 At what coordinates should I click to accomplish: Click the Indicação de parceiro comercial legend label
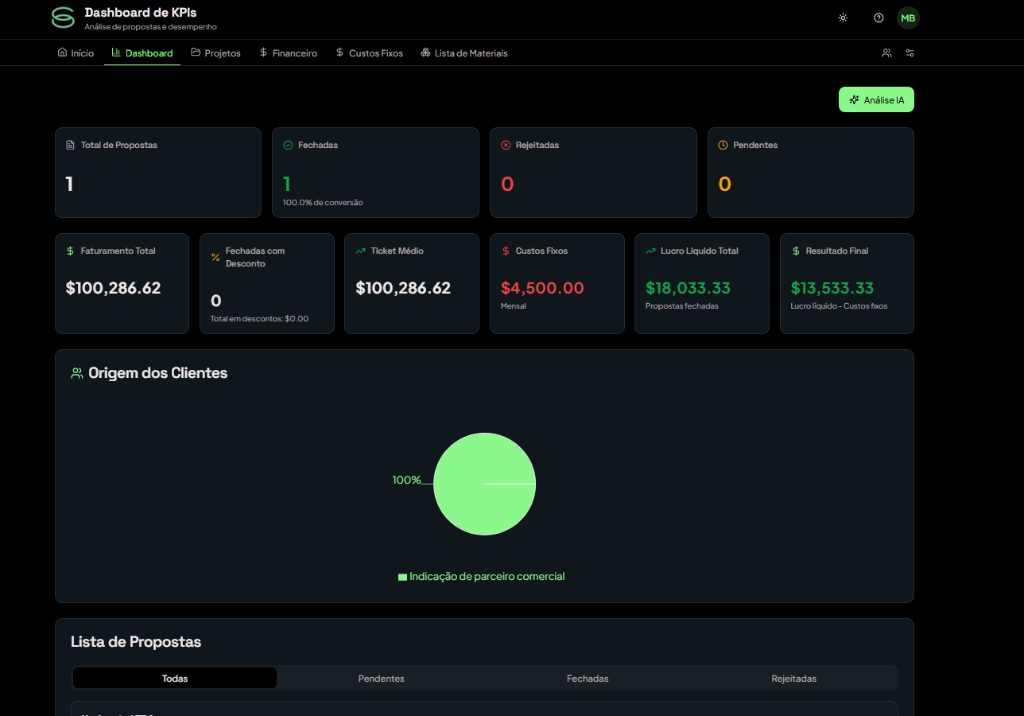[x=487, y=576]
